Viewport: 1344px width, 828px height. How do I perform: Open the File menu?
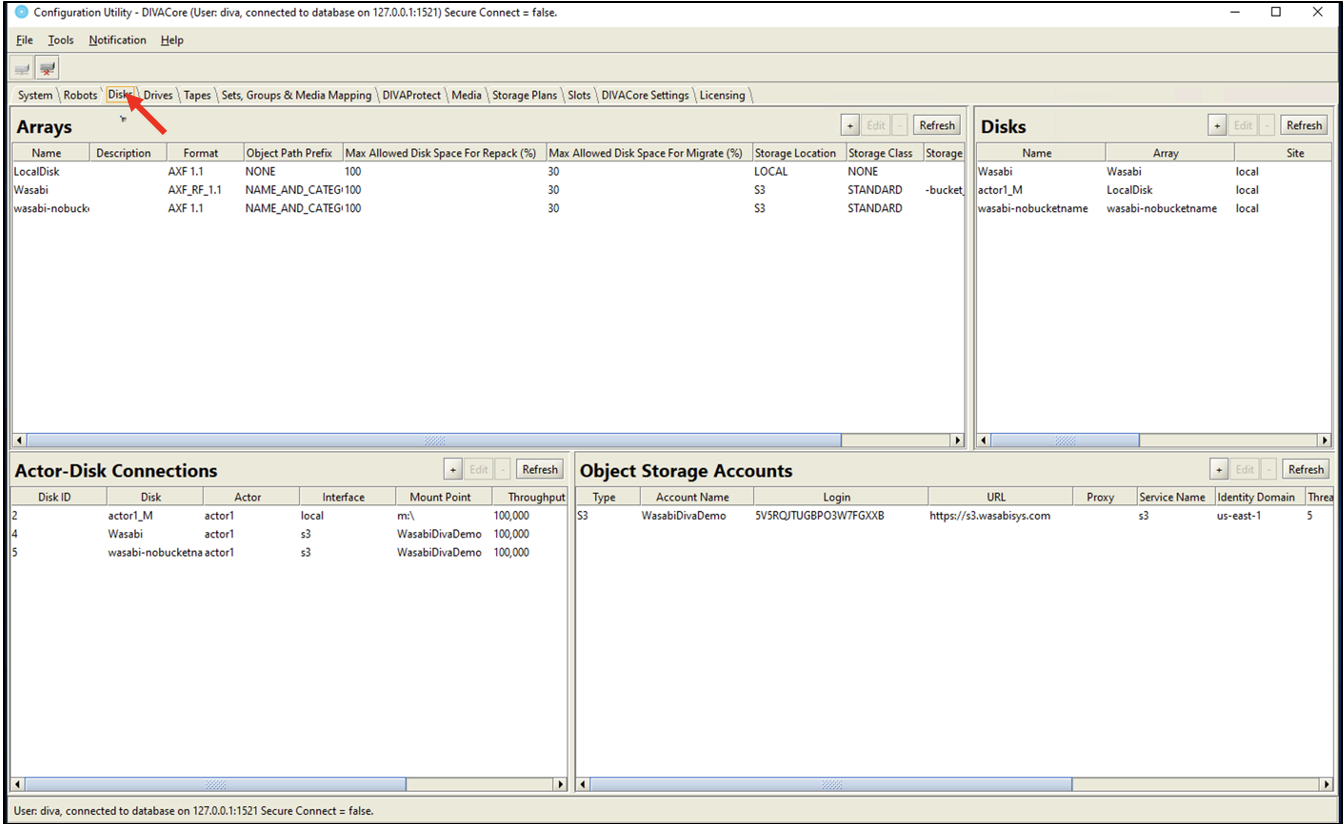[x=24, y=40]
